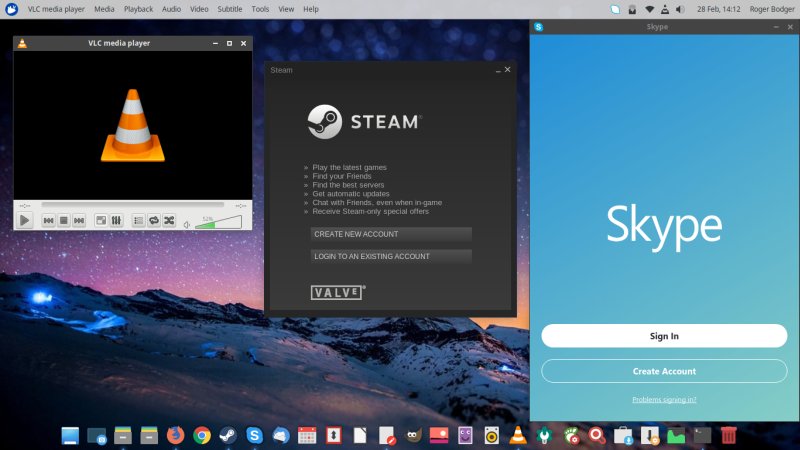Image resolution: width=800 pixels, height=450 pixels.
Task: Stop playback in VLC
Action: pyautogui.click(x=64, y=220)
